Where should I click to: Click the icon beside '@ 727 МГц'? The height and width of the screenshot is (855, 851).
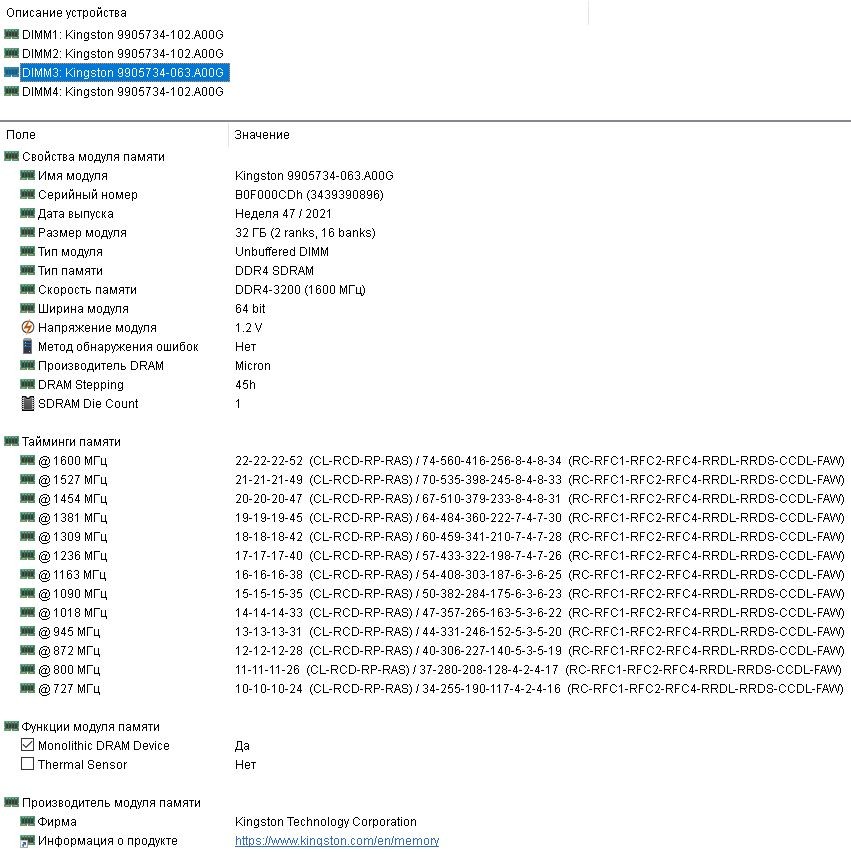(x=27, y=688)
